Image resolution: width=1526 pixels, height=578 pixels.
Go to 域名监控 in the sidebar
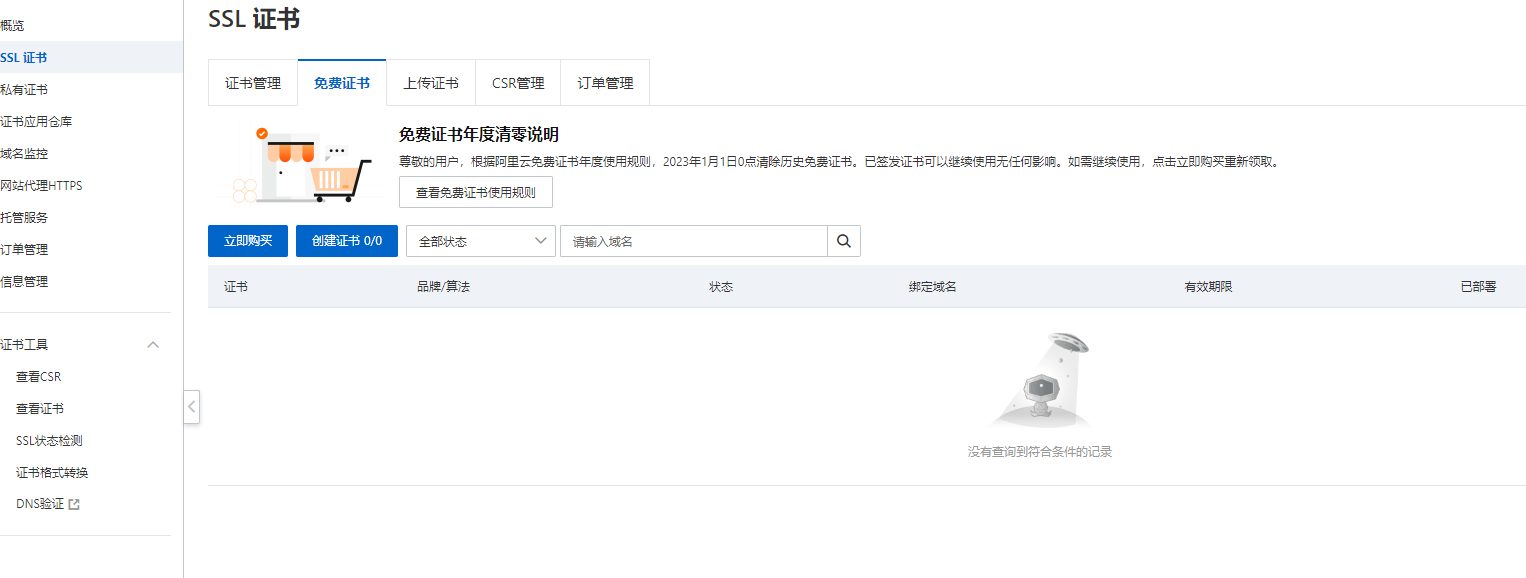(x=24, y=154)
